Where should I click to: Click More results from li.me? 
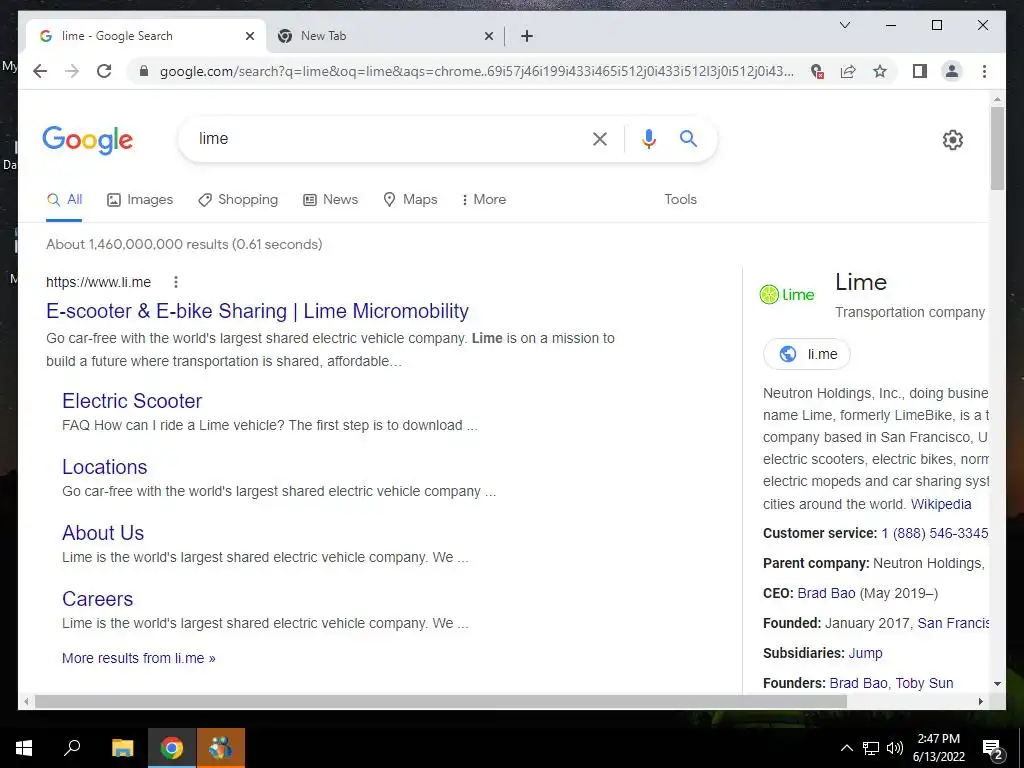point(138,658)
